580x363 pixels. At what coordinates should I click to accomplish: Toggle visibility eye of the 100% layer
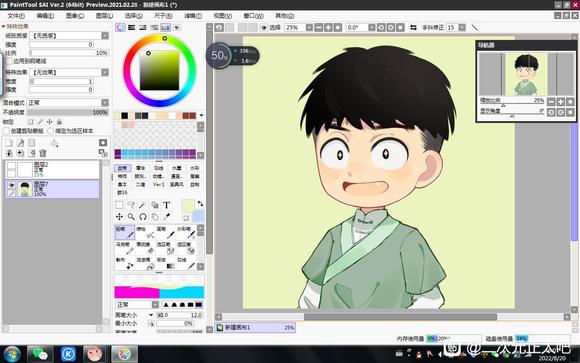(11, 185)
